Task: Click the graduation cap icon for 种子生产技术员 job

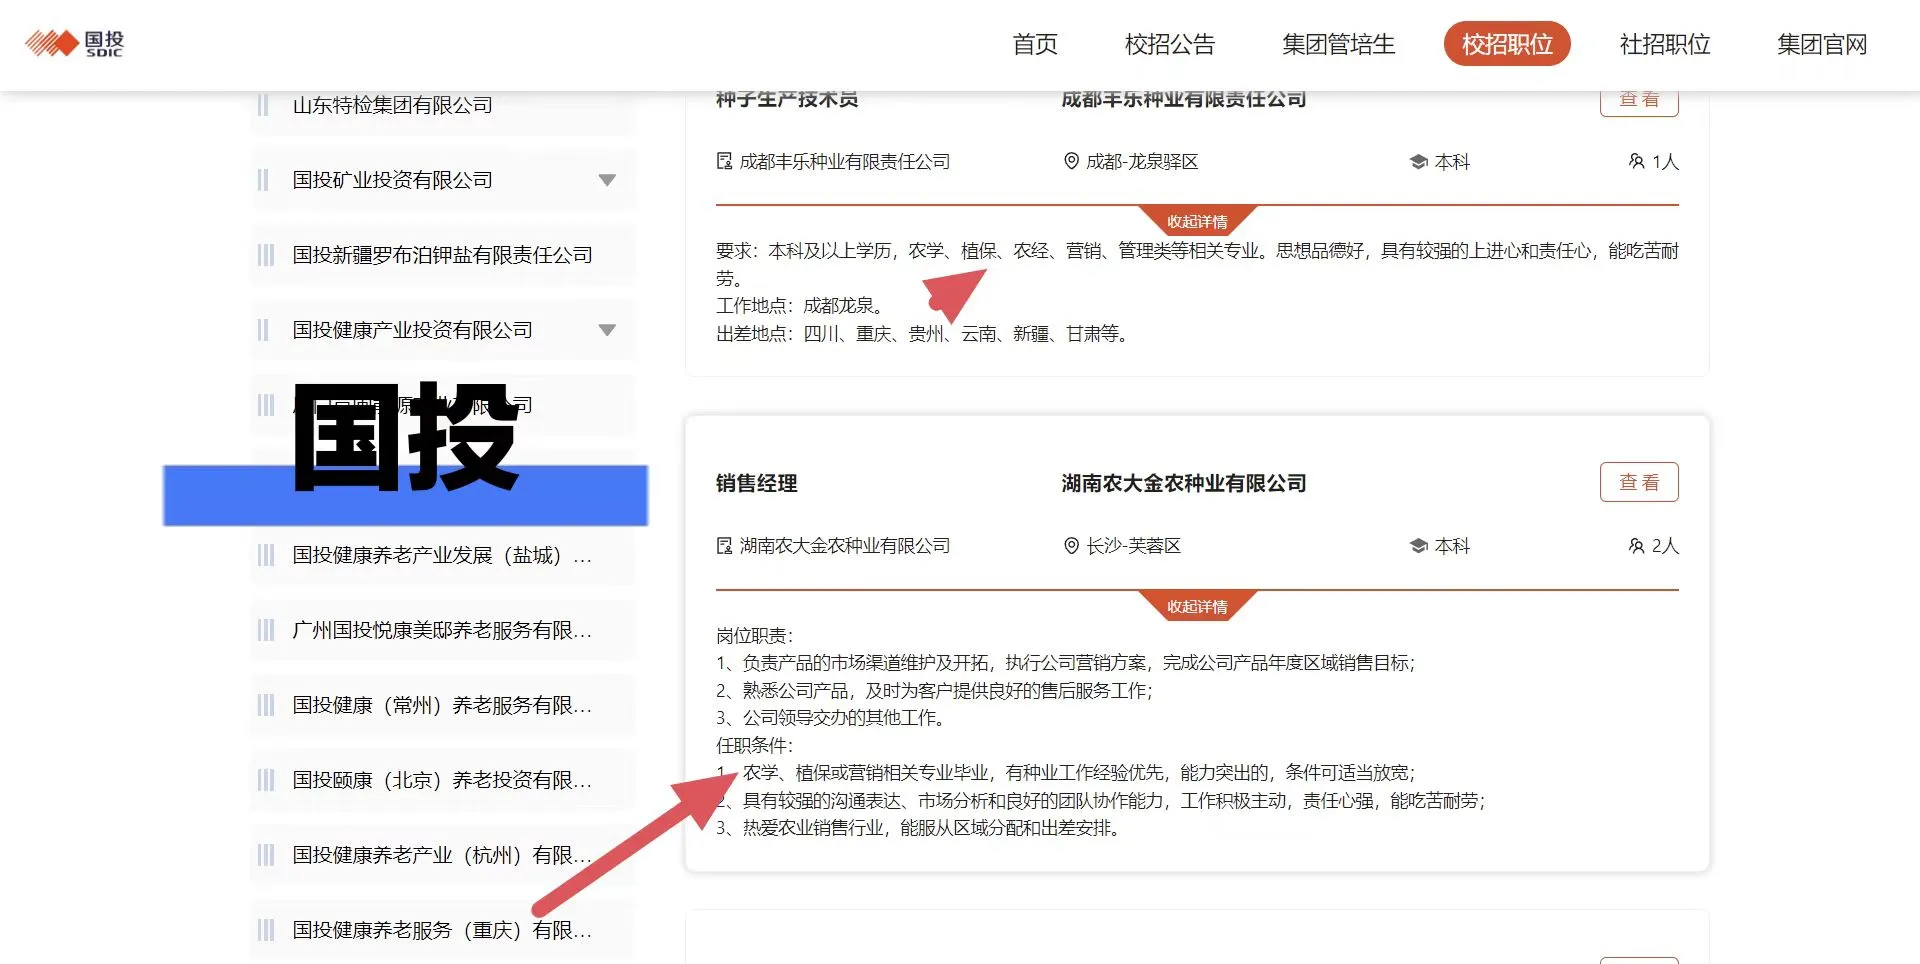Action: 1416,161
